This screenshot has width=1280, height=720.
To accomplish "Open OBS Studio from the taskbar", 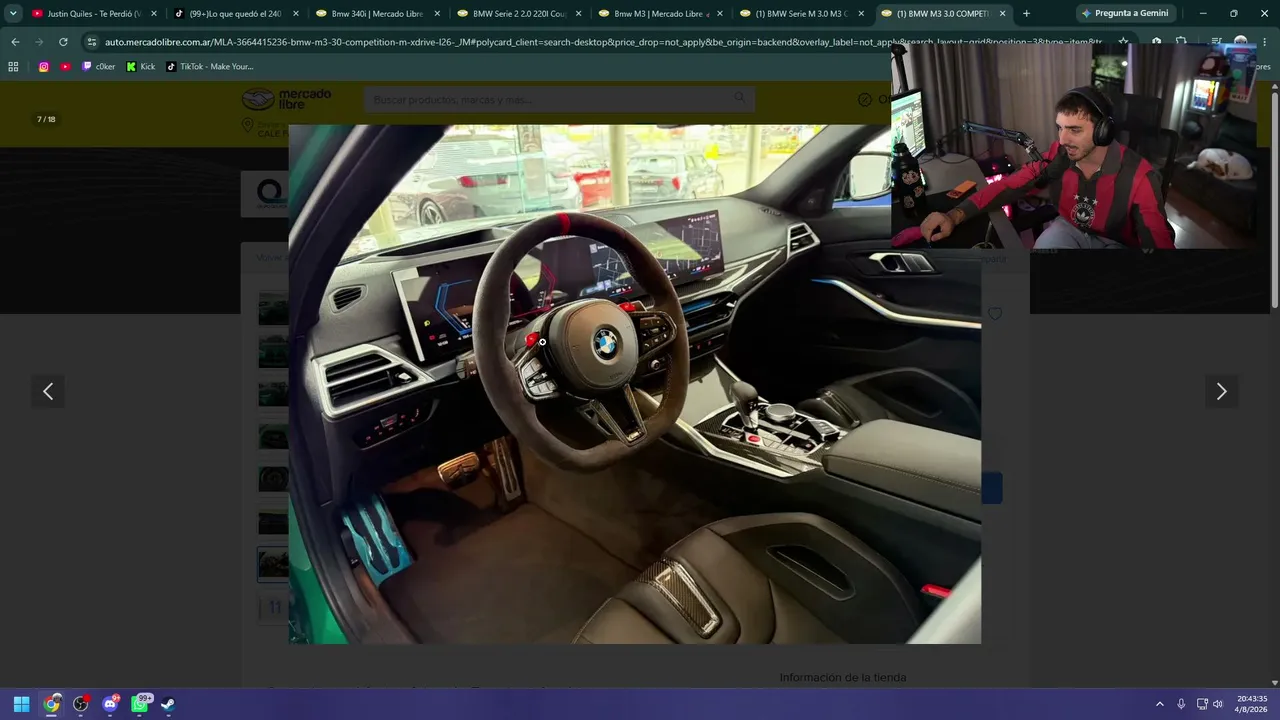I will [x=81, y=704].
